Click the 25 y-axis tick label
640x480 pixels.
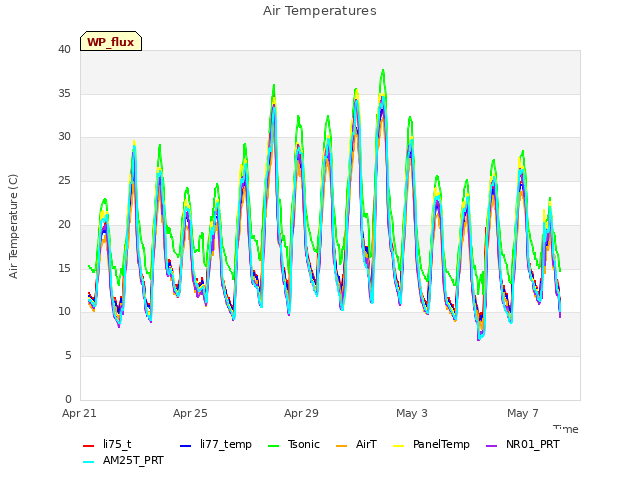[64, 180]
